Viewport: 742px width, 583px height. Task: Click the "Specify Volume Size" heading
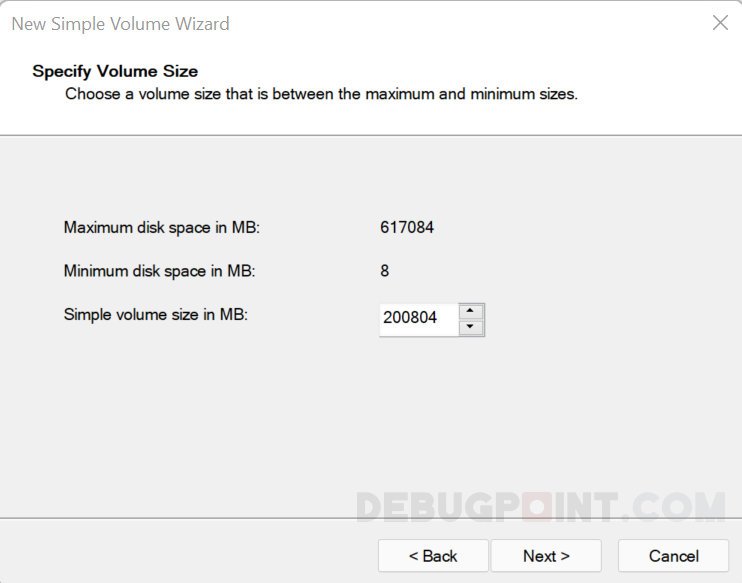[x=115, y=71]
